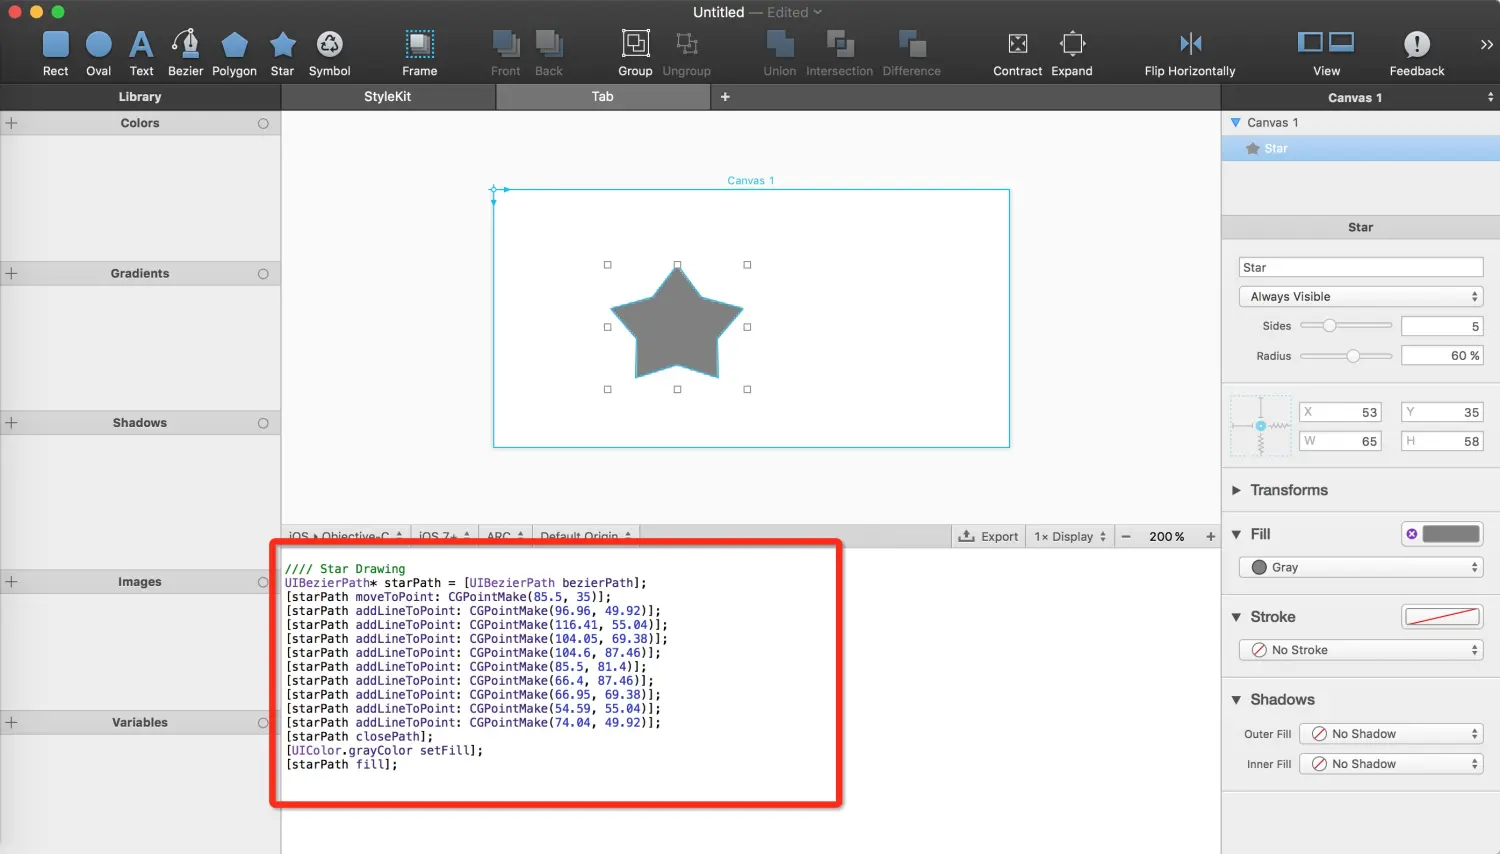This screenshot has height=854, width=1500.
Task: Select the Star layer row
Action: click(1360, 148)
